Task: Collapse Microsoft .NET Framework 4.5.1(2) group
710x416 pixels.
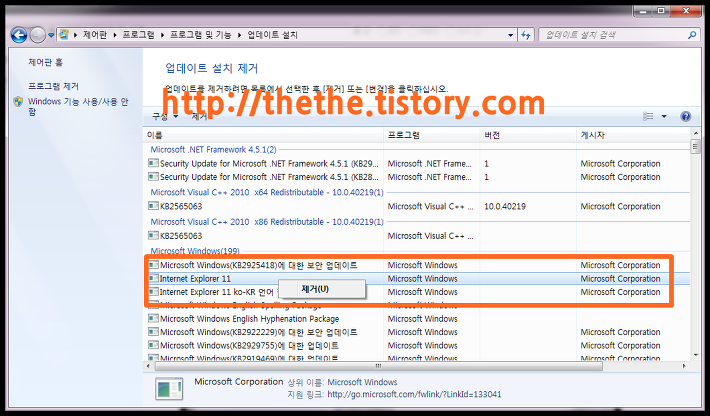Action: pos(213,149)
